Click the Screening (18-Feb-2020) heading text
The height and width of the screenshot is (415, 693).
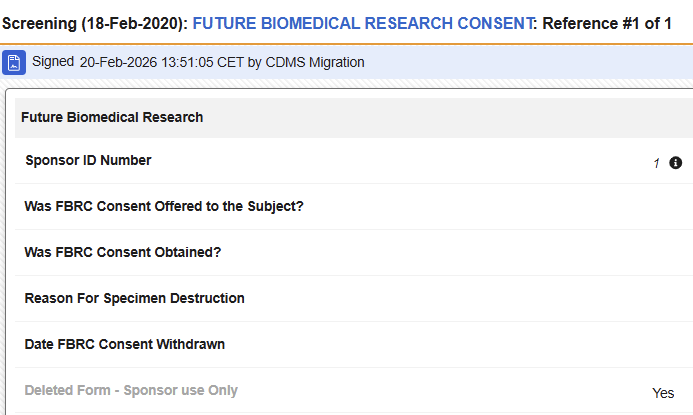(x=95, y=23)
